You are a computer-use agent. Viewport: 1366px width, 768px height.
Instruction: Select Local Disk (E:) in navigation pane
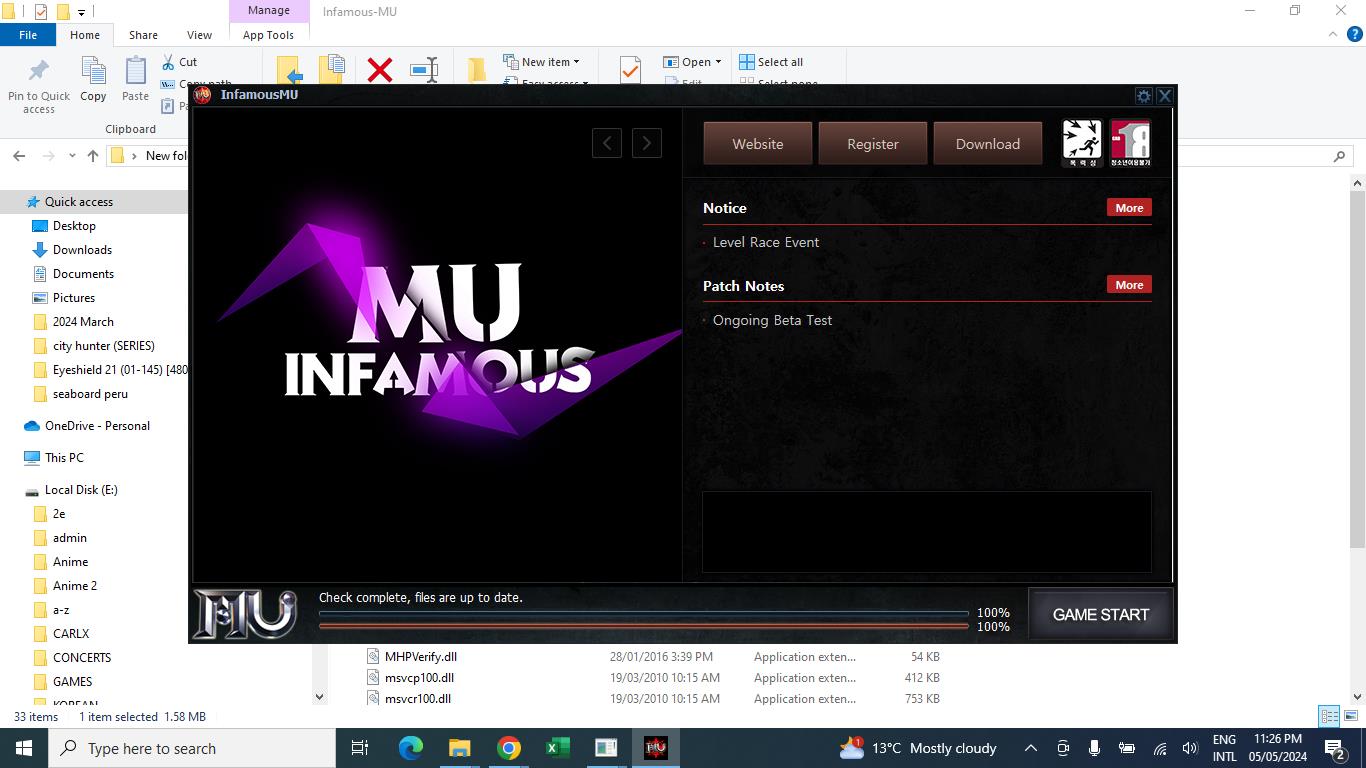(x=81, y=490)
